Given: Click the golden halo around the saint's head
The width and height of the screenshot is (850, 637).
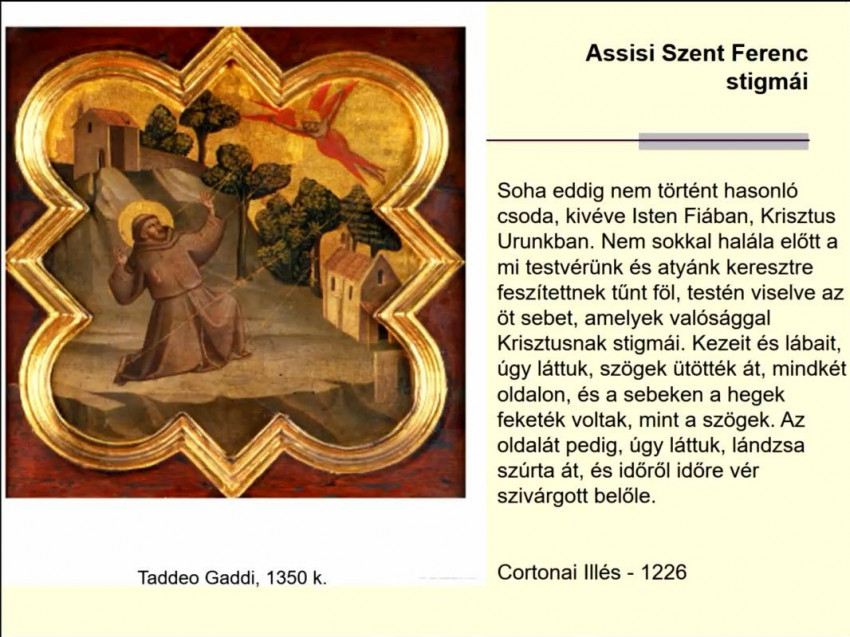Looking at the screenshot, I should tap(135, 221).
